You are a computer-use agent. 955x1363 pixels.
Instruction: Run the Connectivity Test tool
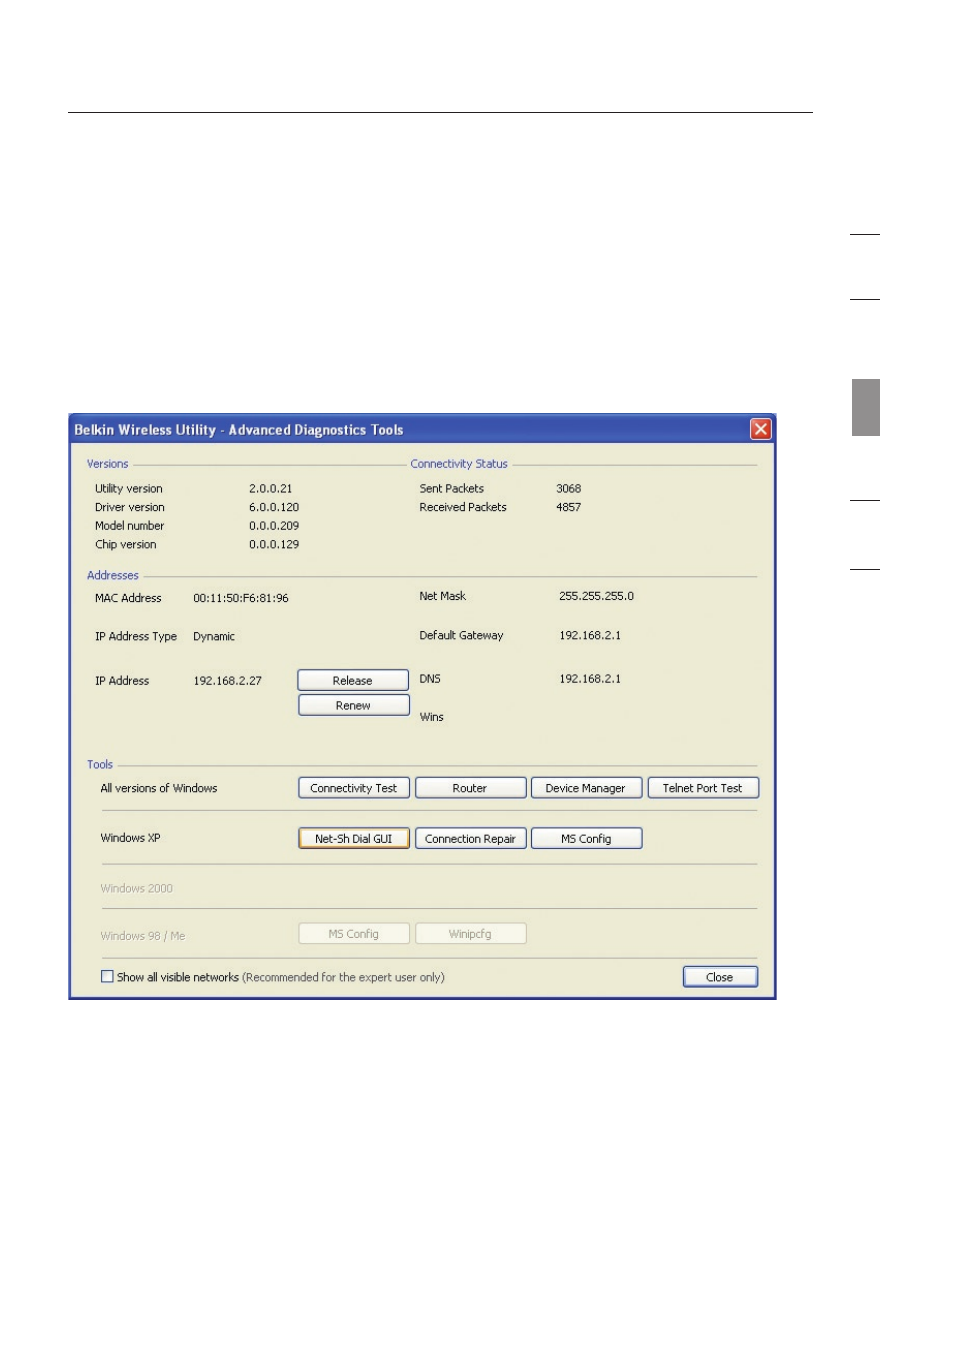(354, 788)
